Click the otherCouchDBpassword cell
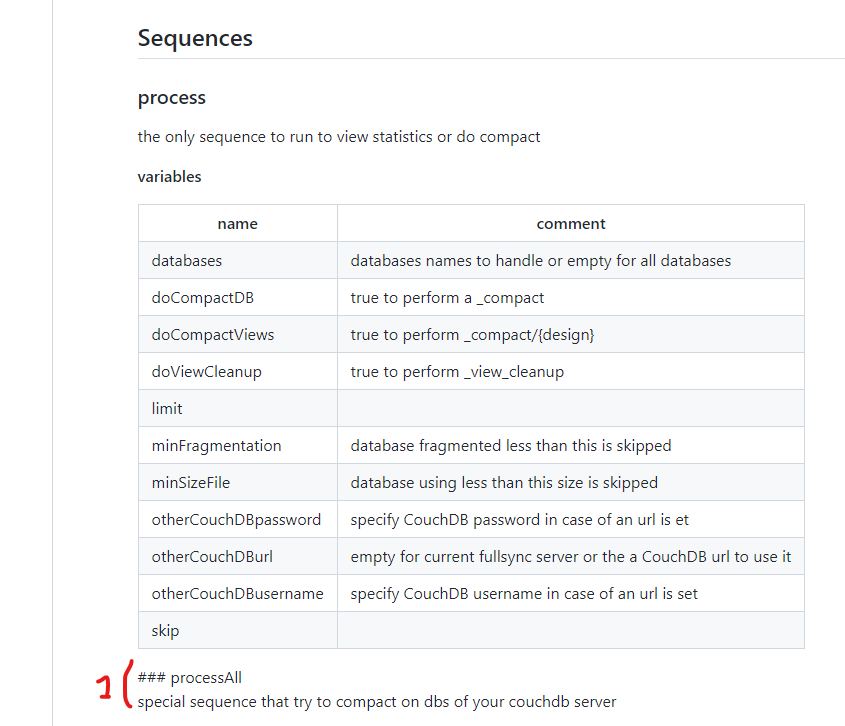 tap(236, 519)
